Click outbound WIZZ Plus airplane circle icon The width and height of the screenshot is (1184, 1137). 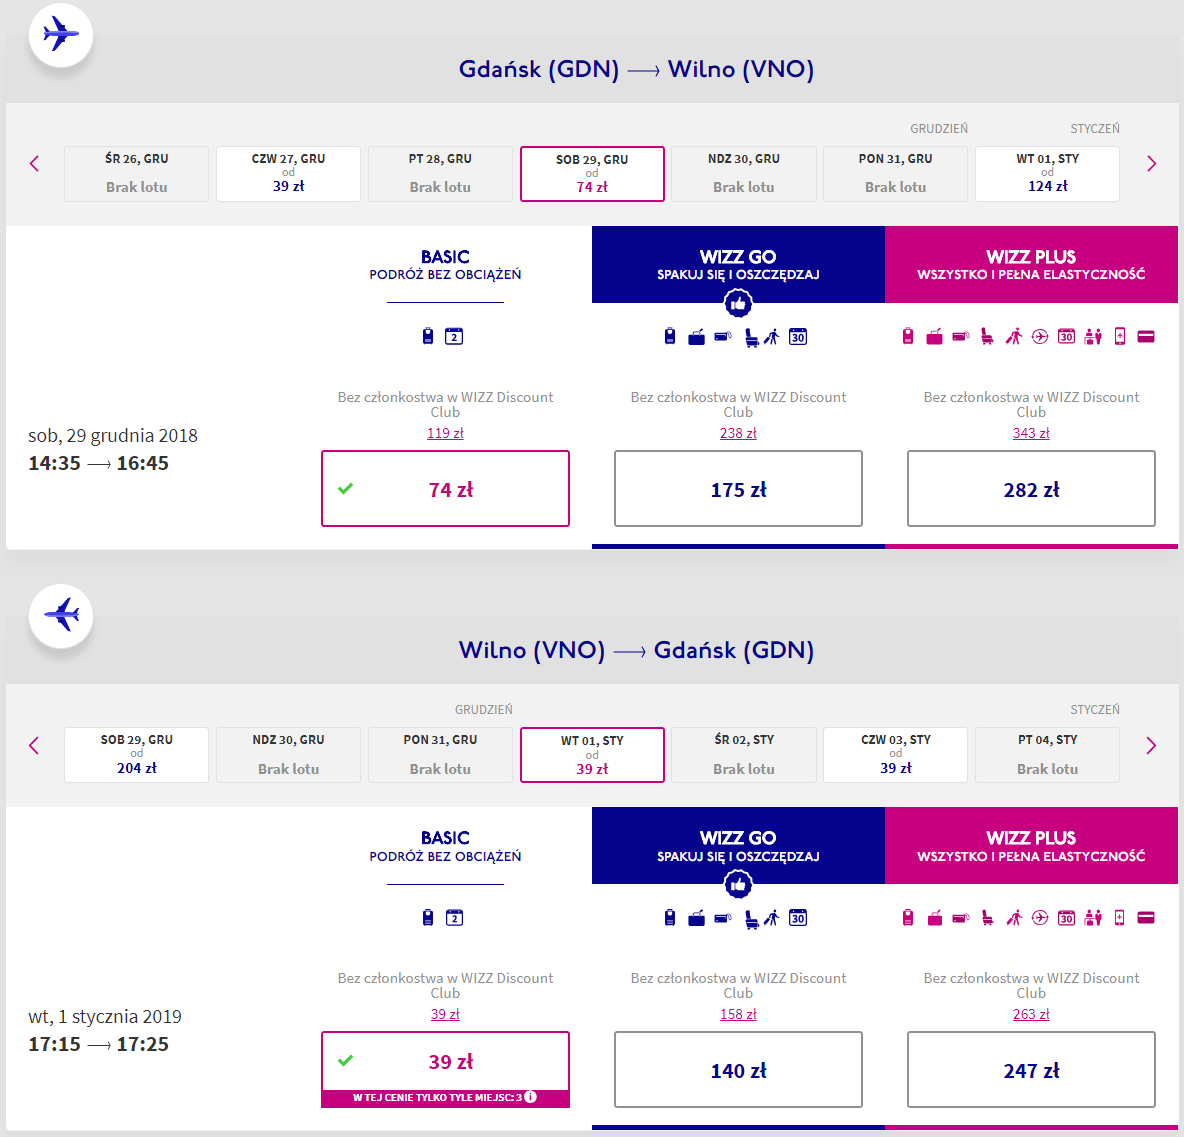1040,337
